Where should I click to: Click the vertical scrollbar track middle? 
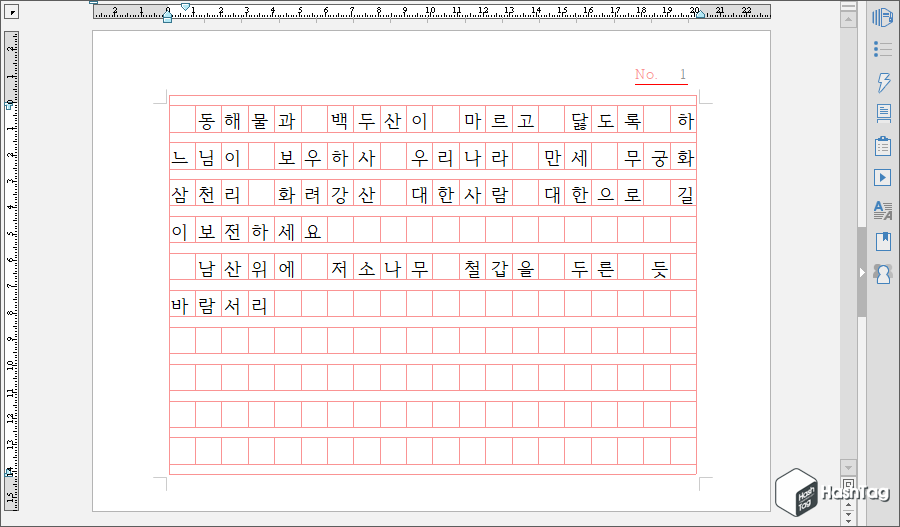pos(848,243)
